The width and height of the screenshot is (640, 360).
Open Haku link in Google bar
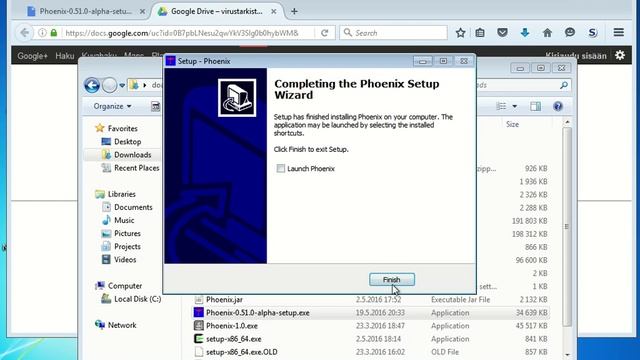(65, 56)
